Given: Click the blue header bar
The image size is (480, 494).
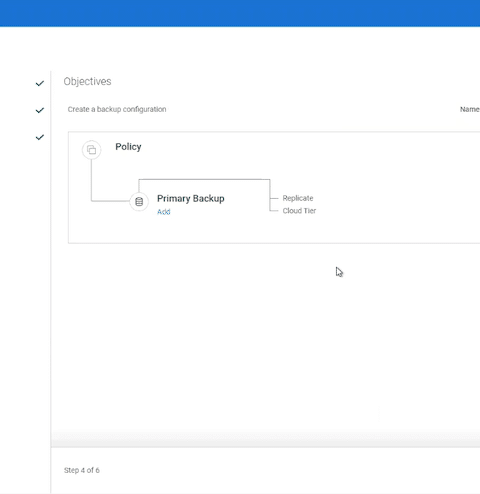Looking at the screenshot, I should tap(240, 13).
